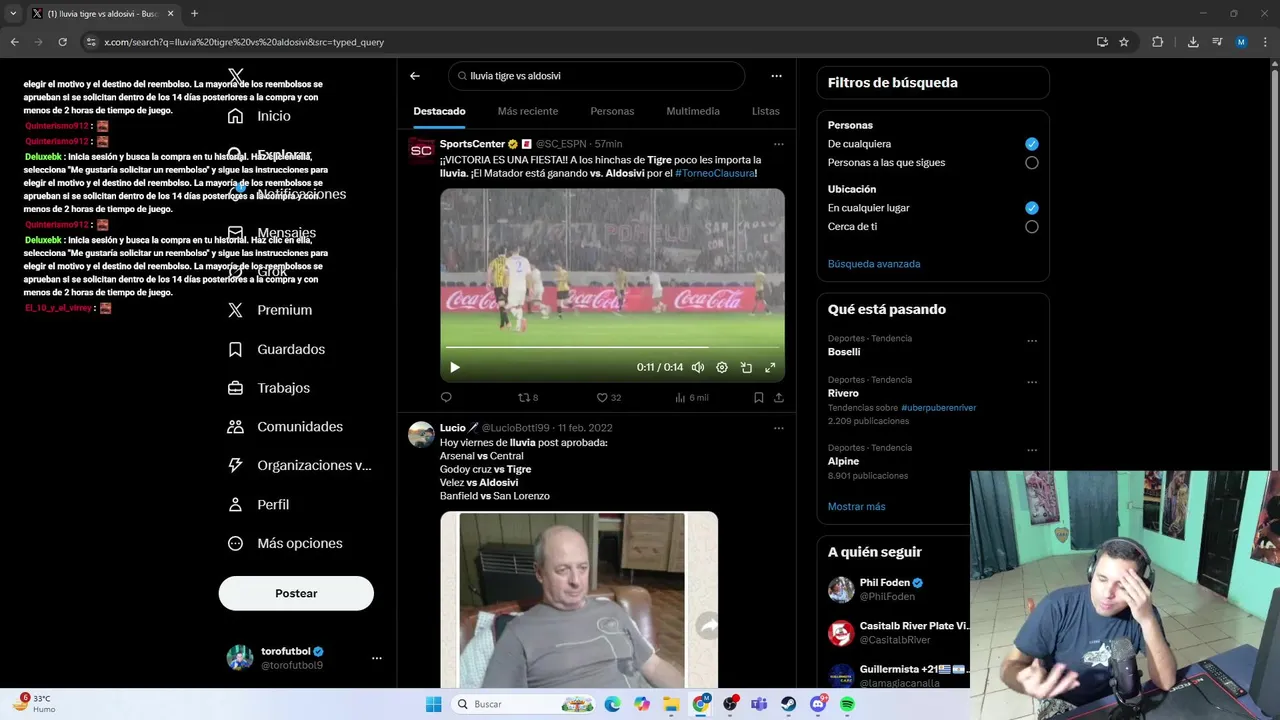Open Chrome extensions puzzle icon
The width and height of the screenshot is (1280, 720).
(1158, 42)
